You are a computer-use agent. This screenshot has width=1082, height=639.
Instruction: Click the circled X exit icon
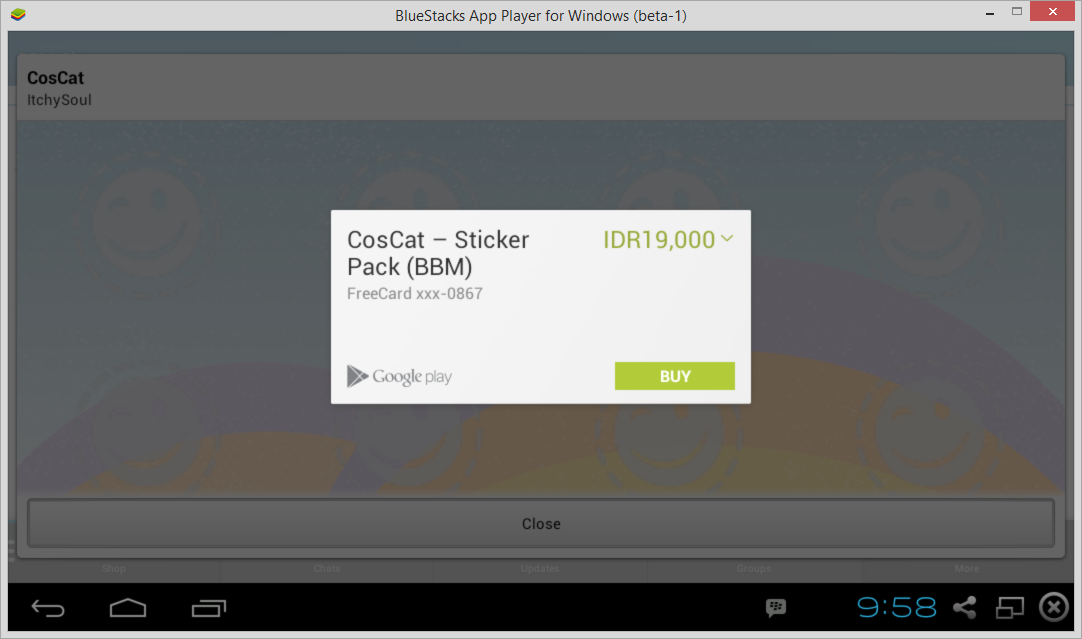click(1054, 608)
